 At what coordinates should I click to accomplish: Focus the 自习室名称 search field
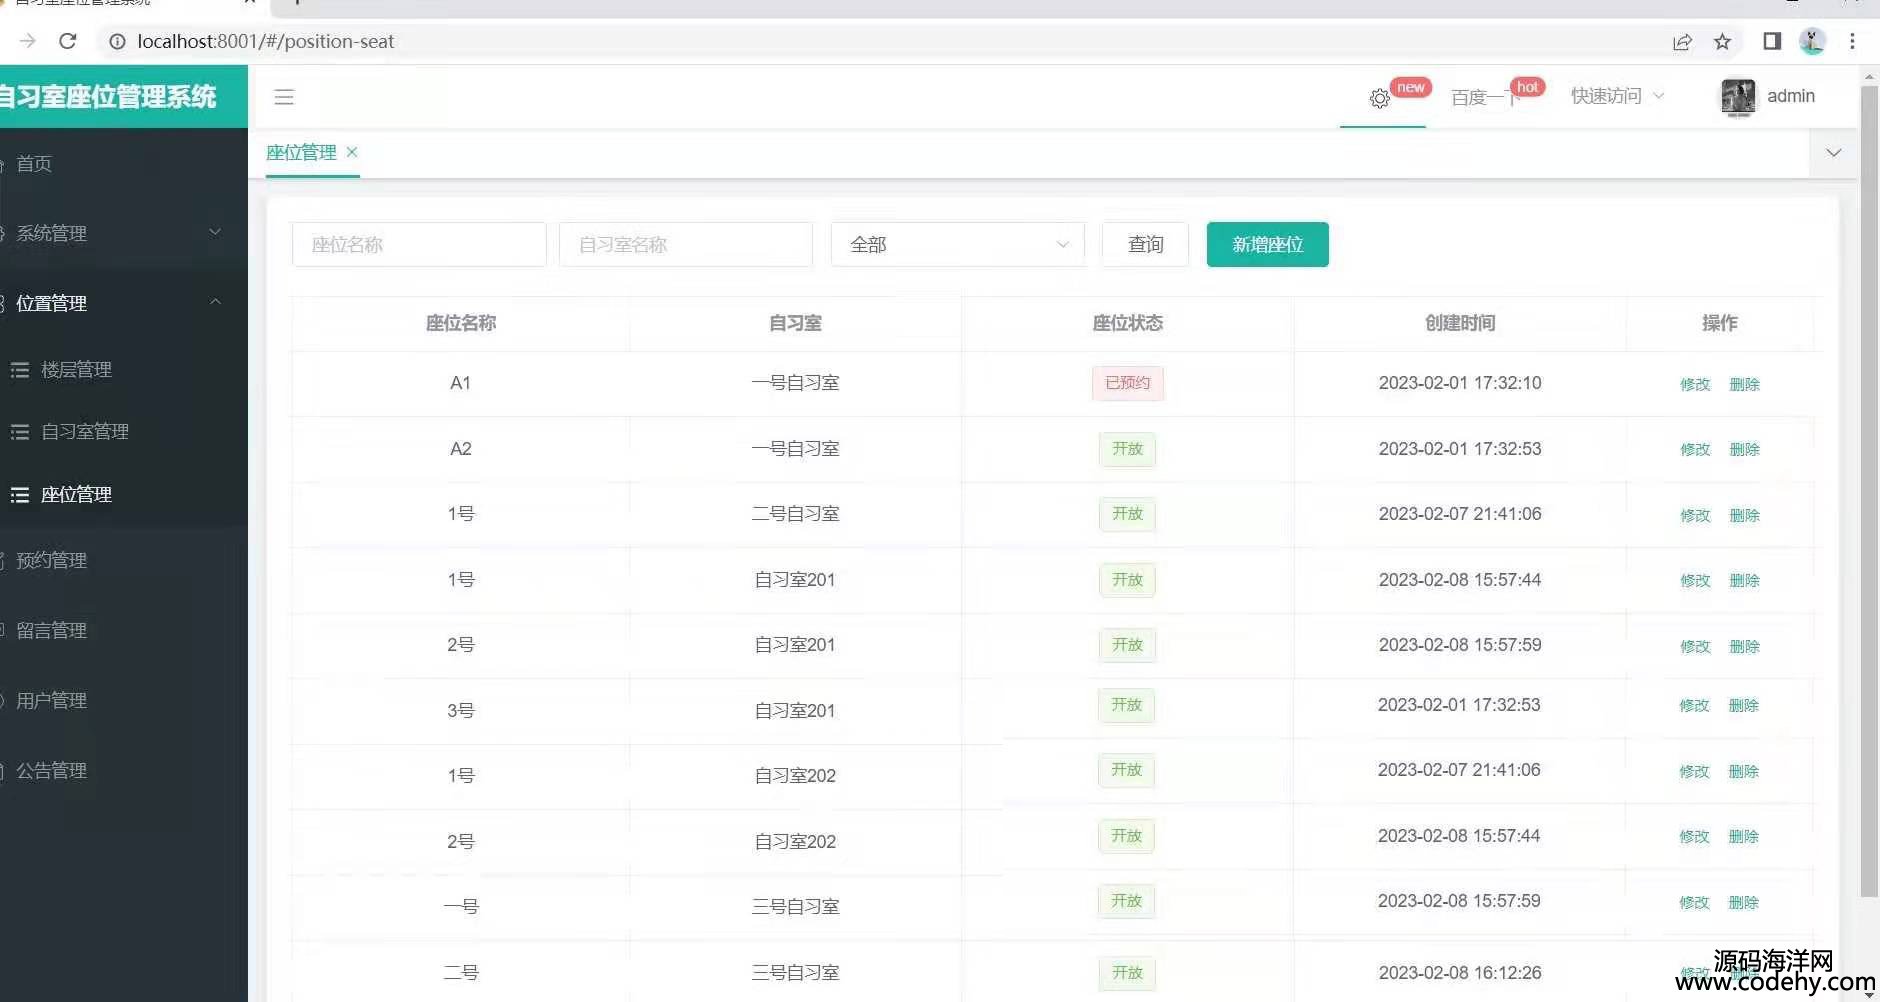pos(686,244)
